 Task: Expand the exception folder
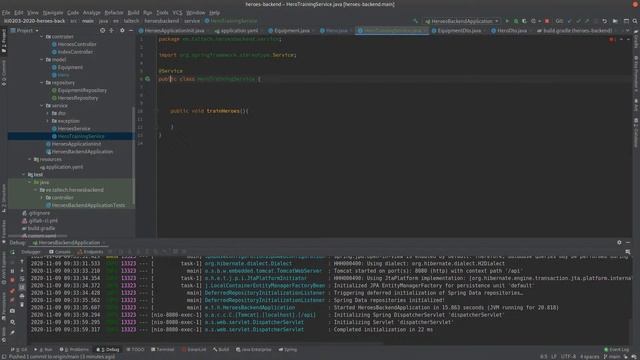[x=47, y=121]
